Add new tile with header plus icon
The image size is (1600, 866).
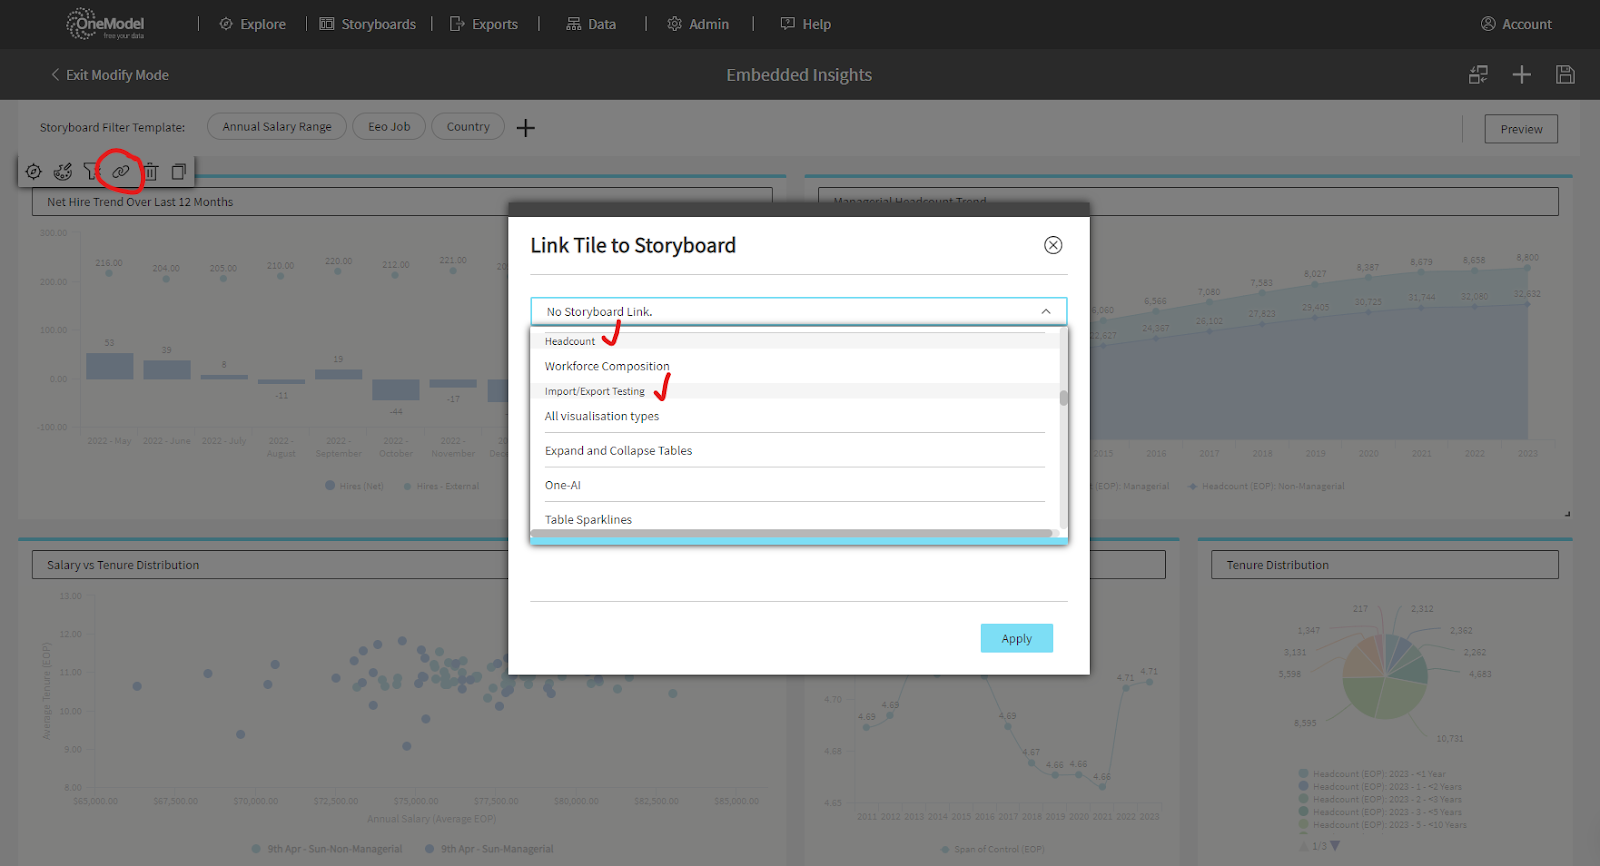coord(1521,75)
